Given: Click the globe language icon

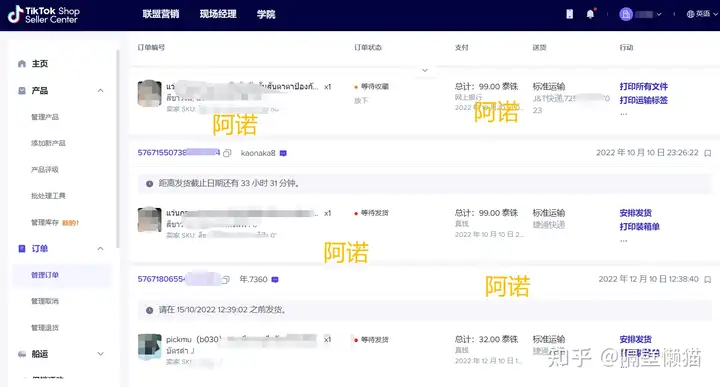Looking at the screenshot, I should (690, 14).
